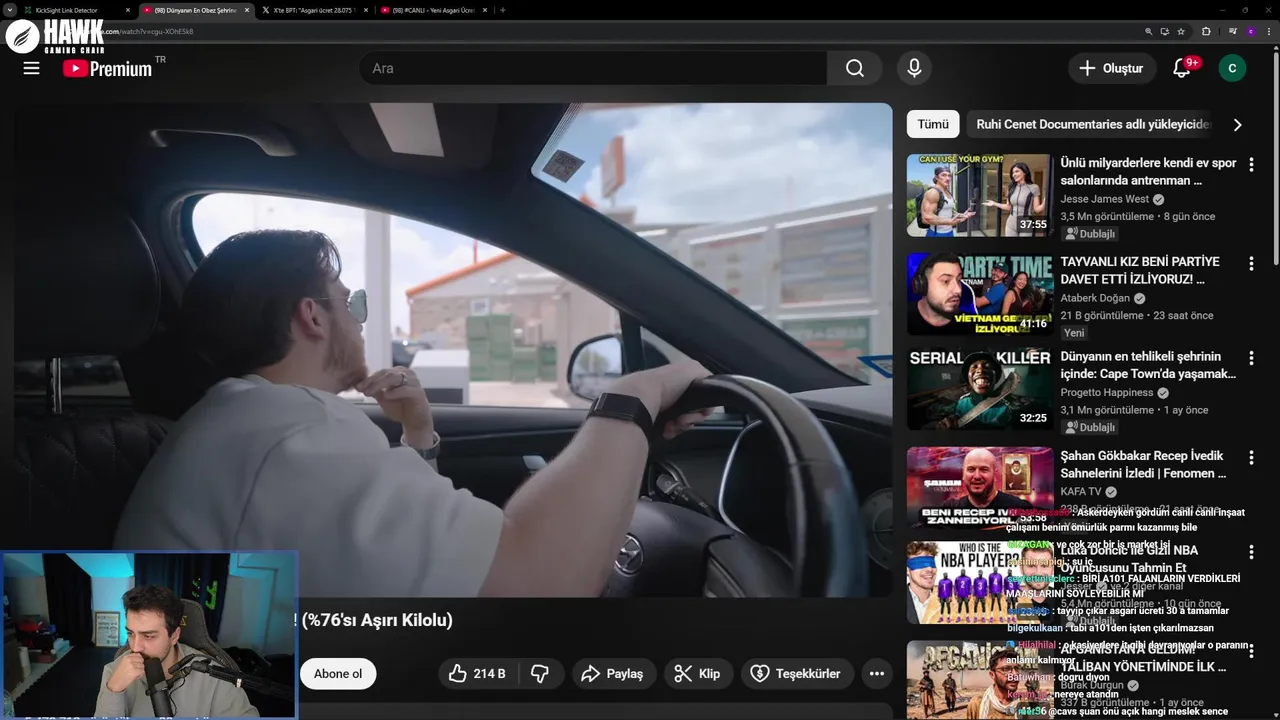Visit the Progetto Happiness channel
1280x720 pixels.
(1108, 393)
